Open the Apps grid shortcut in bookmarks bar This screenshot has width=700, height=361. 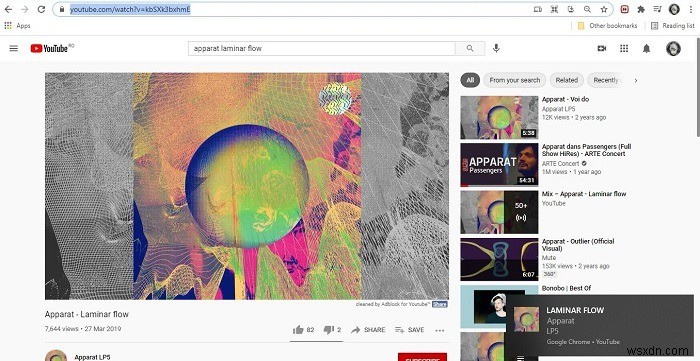[17, 25]
